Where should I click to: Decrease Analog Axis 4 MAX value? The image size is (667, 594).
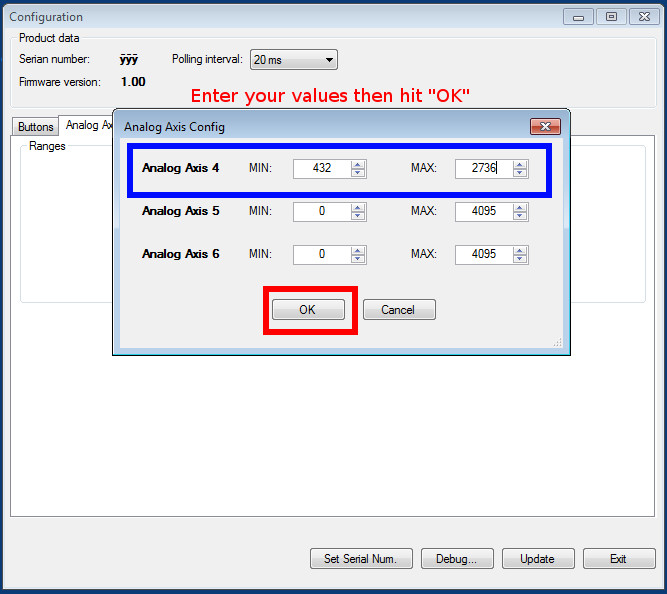point(519,173)
